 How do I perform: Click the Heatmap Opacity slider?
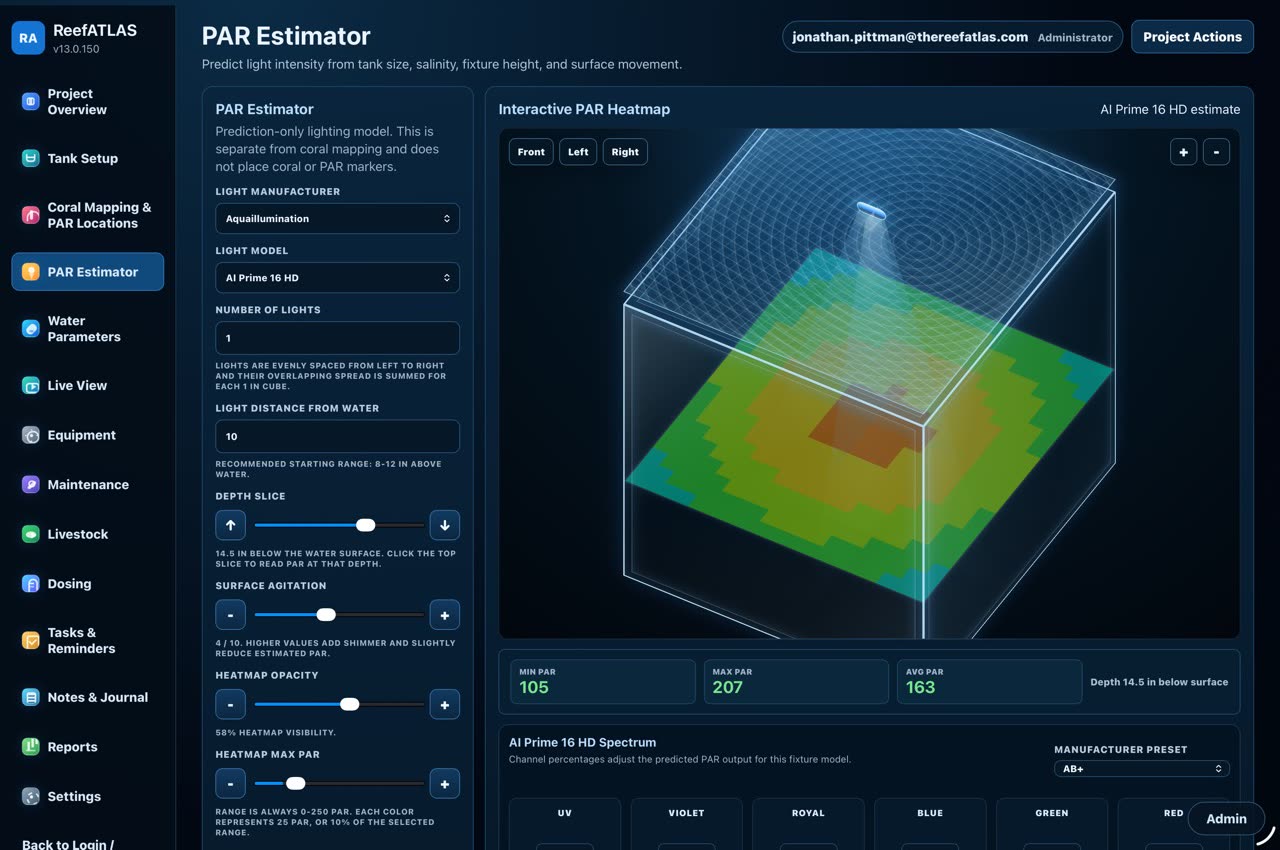(x=338, y=705)
